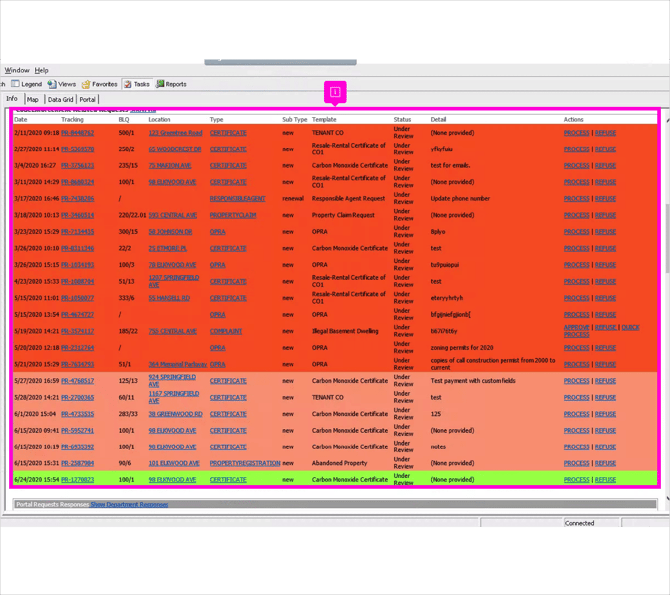Open the COMPLAINT type link
The height and width of the screenshot is (595, 670).
click(x=226, y=331)
